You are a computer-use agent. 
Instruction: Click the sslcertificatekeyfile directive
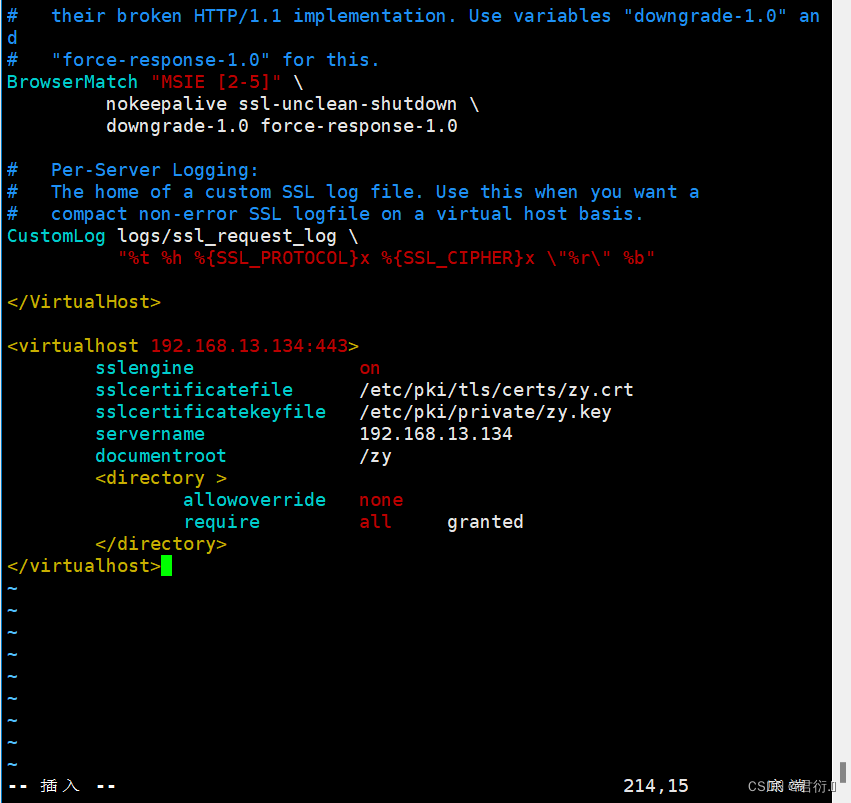211,412
